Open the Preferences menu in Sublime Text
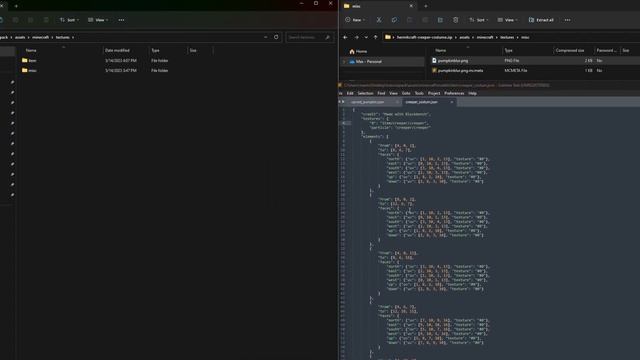 [454, 93]
